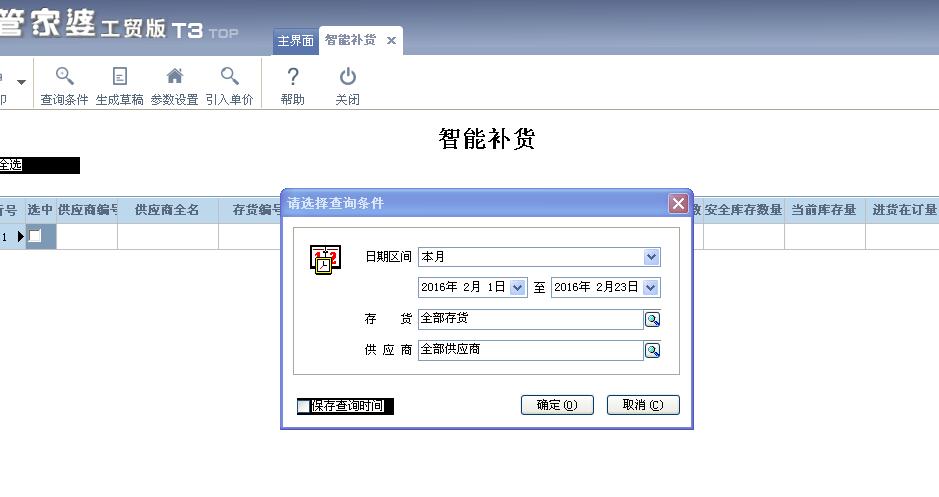The width and height of the screenshot is (939, 497).
Task: Click the 生成草稿 toolbar icon
Action: point(120,77)
